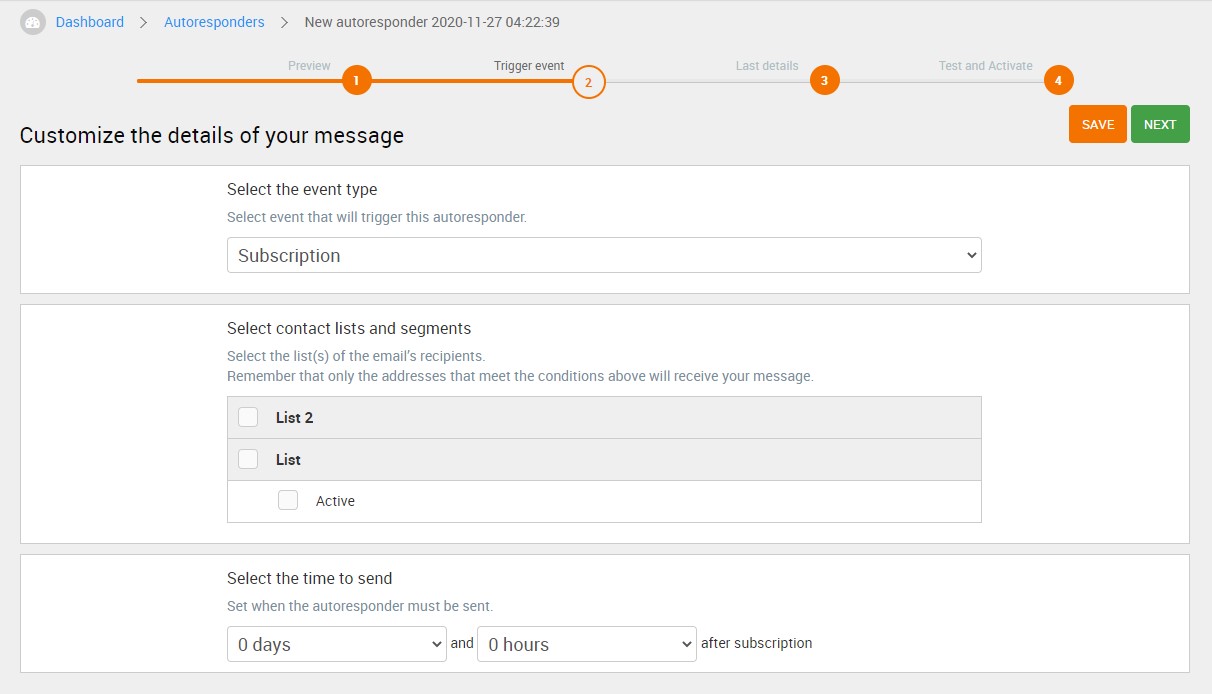Viewport: 1212px width, 694px height.
Task: Click the 'Select the event type' heading
Action: coord(302,189)
